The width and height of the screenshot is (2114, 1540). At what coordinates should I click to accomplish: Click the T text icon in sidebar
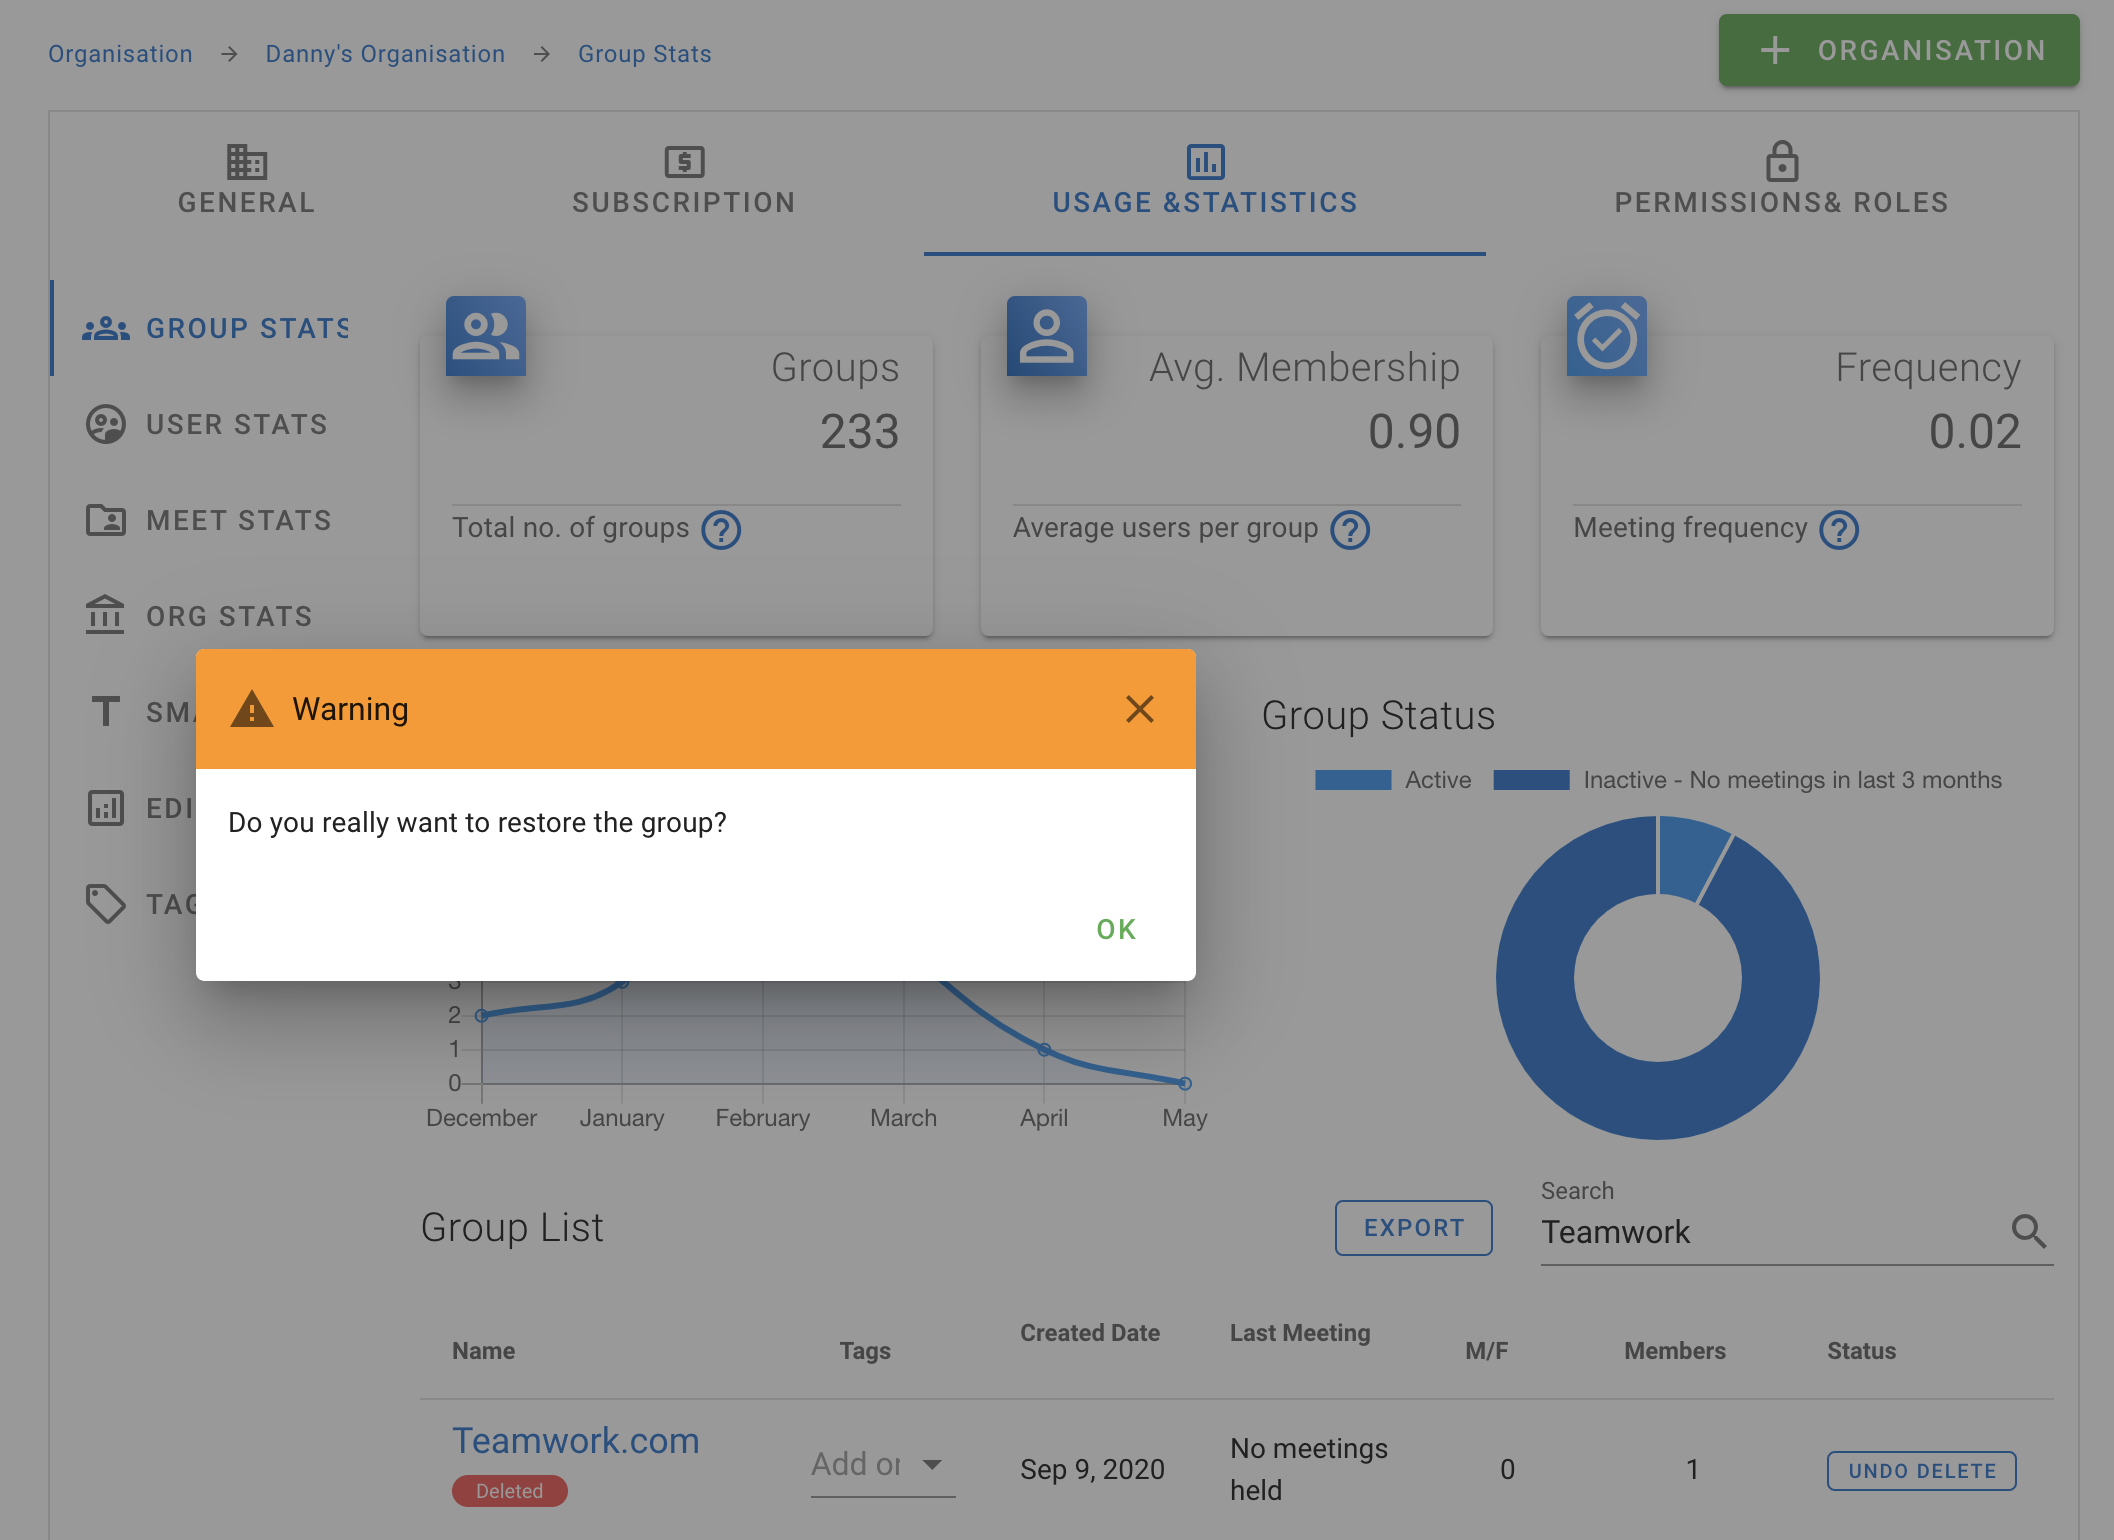coord(105,711)
